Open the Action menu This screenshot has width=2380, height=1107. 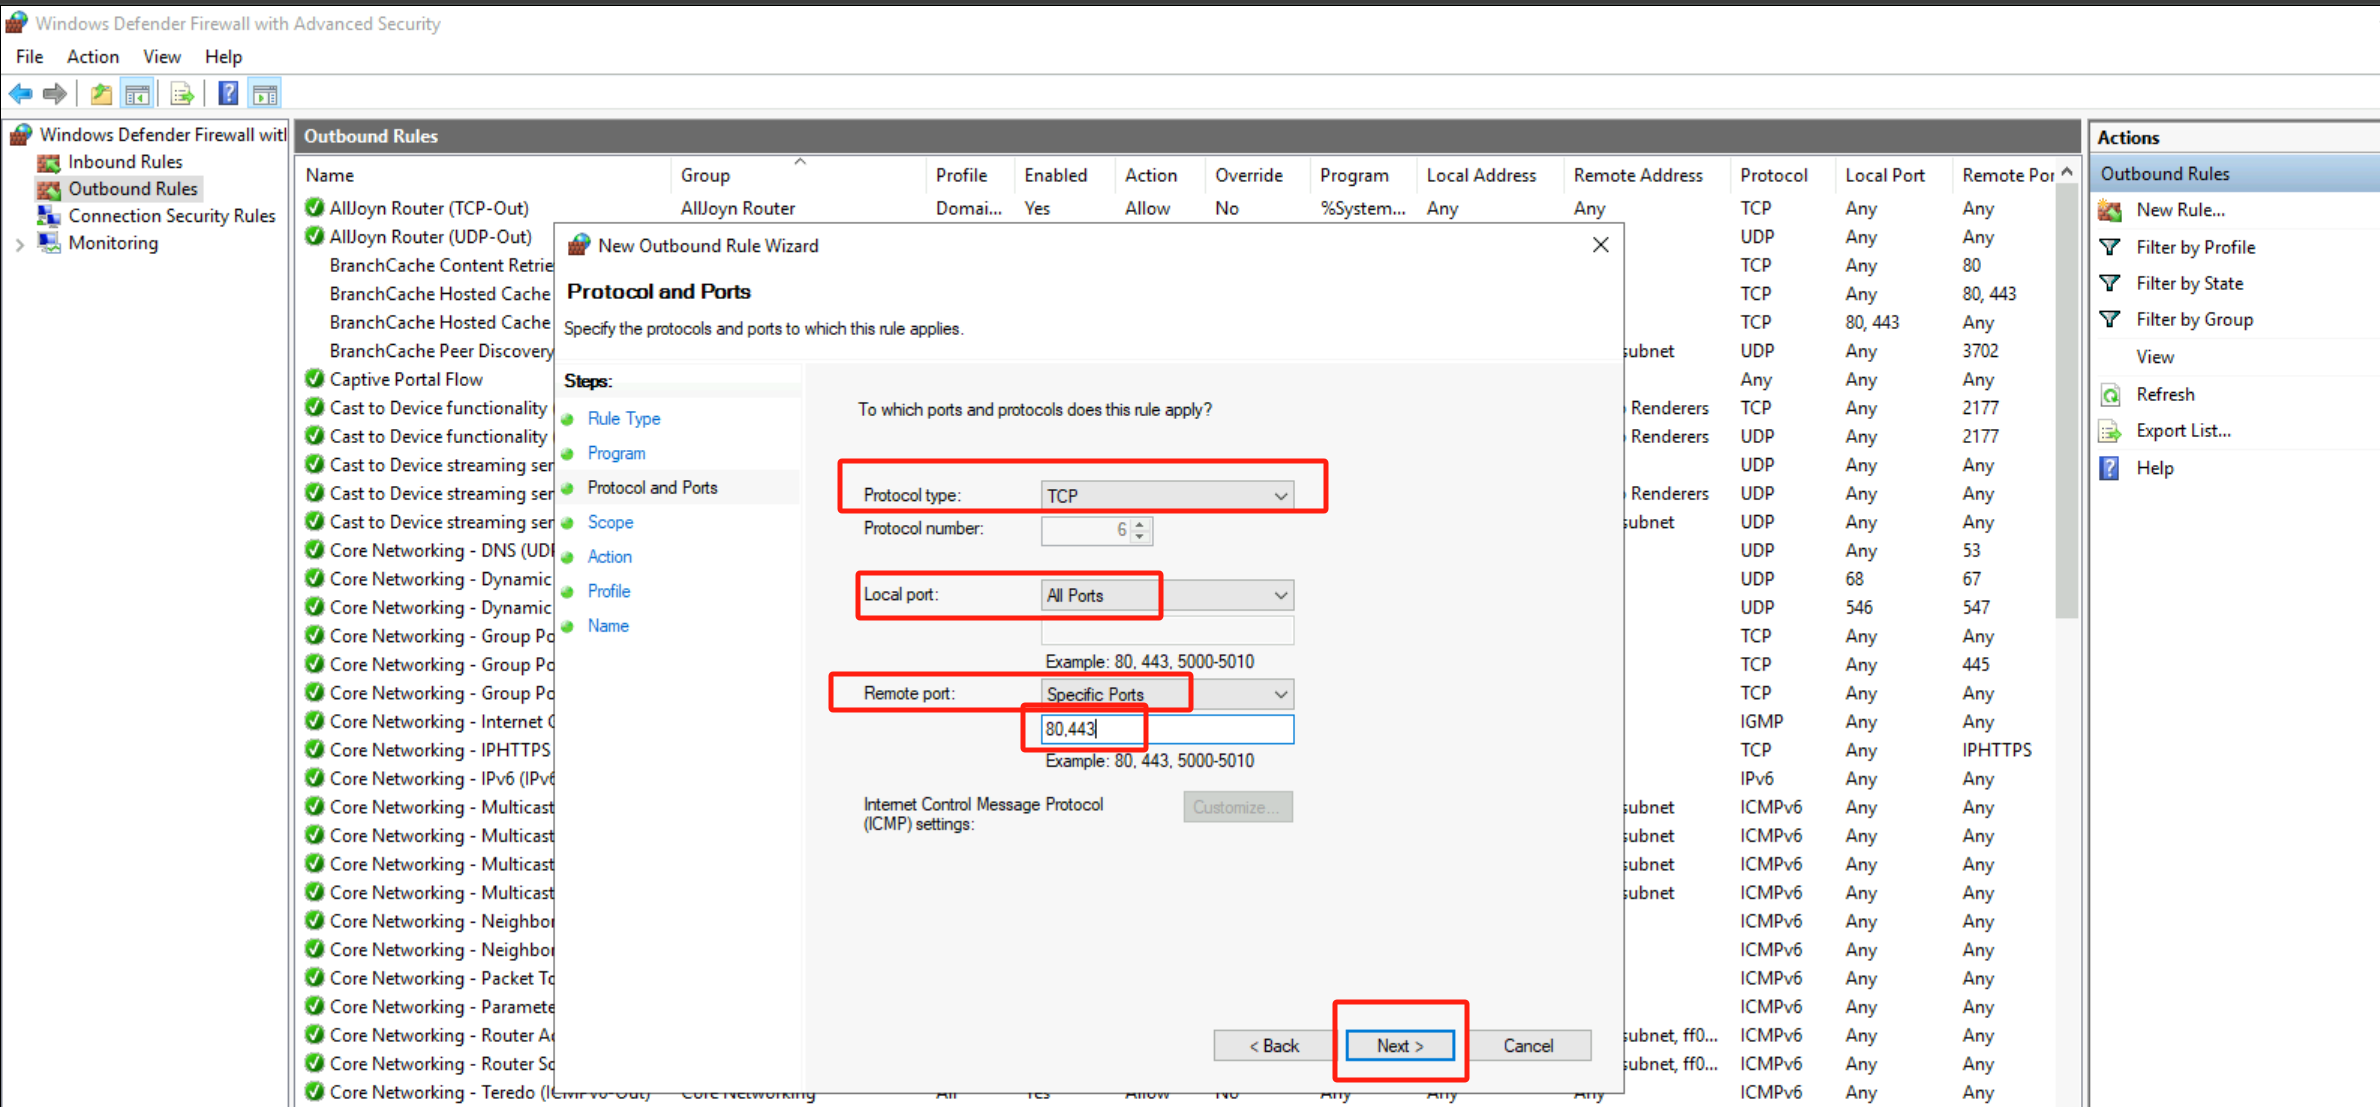[92, 57]
